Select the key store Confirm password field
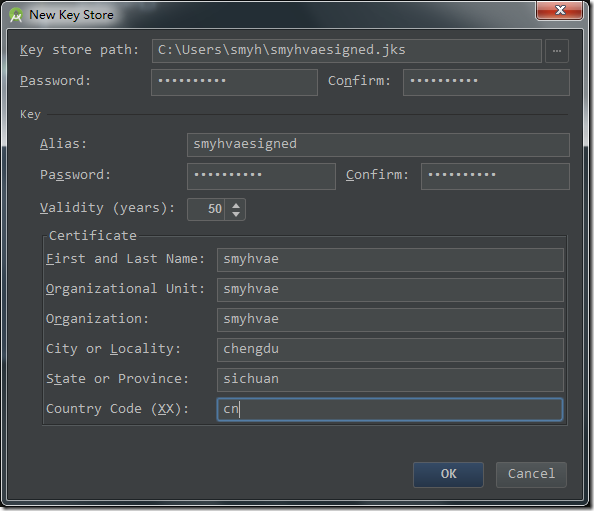 [x=486, y=82]
